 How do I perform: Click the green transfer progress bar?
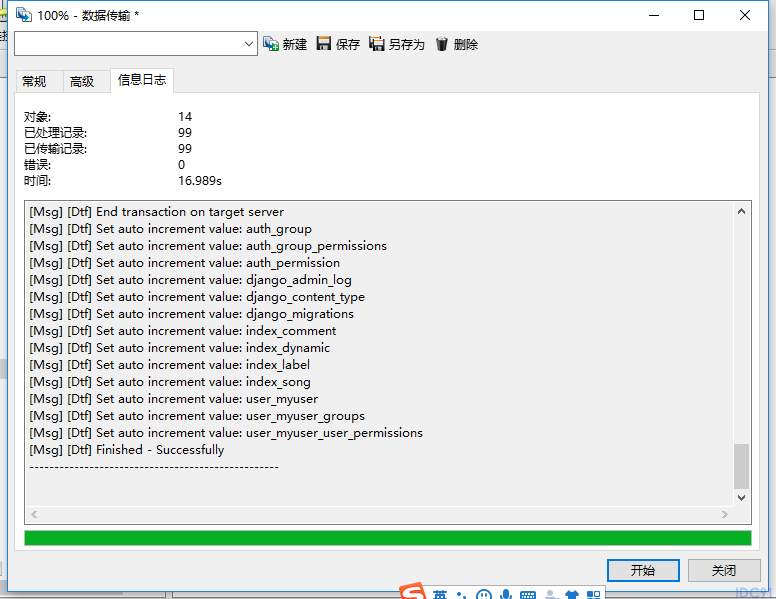tap(388, 538)
